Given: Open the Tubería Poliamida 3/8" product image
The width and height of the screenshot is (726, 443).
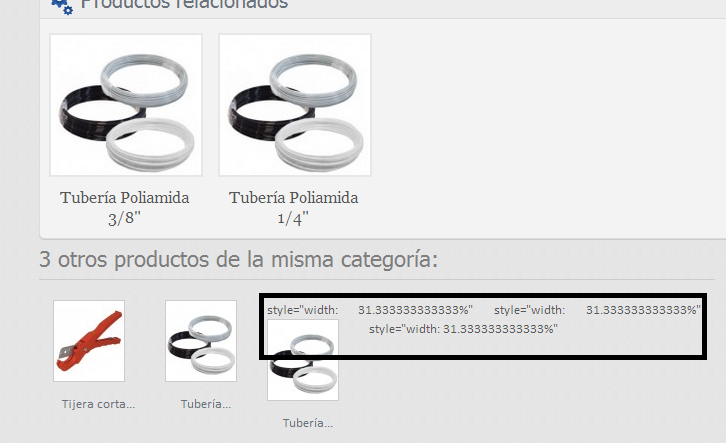Looking at the screenshot, I should tap(126, 105).
